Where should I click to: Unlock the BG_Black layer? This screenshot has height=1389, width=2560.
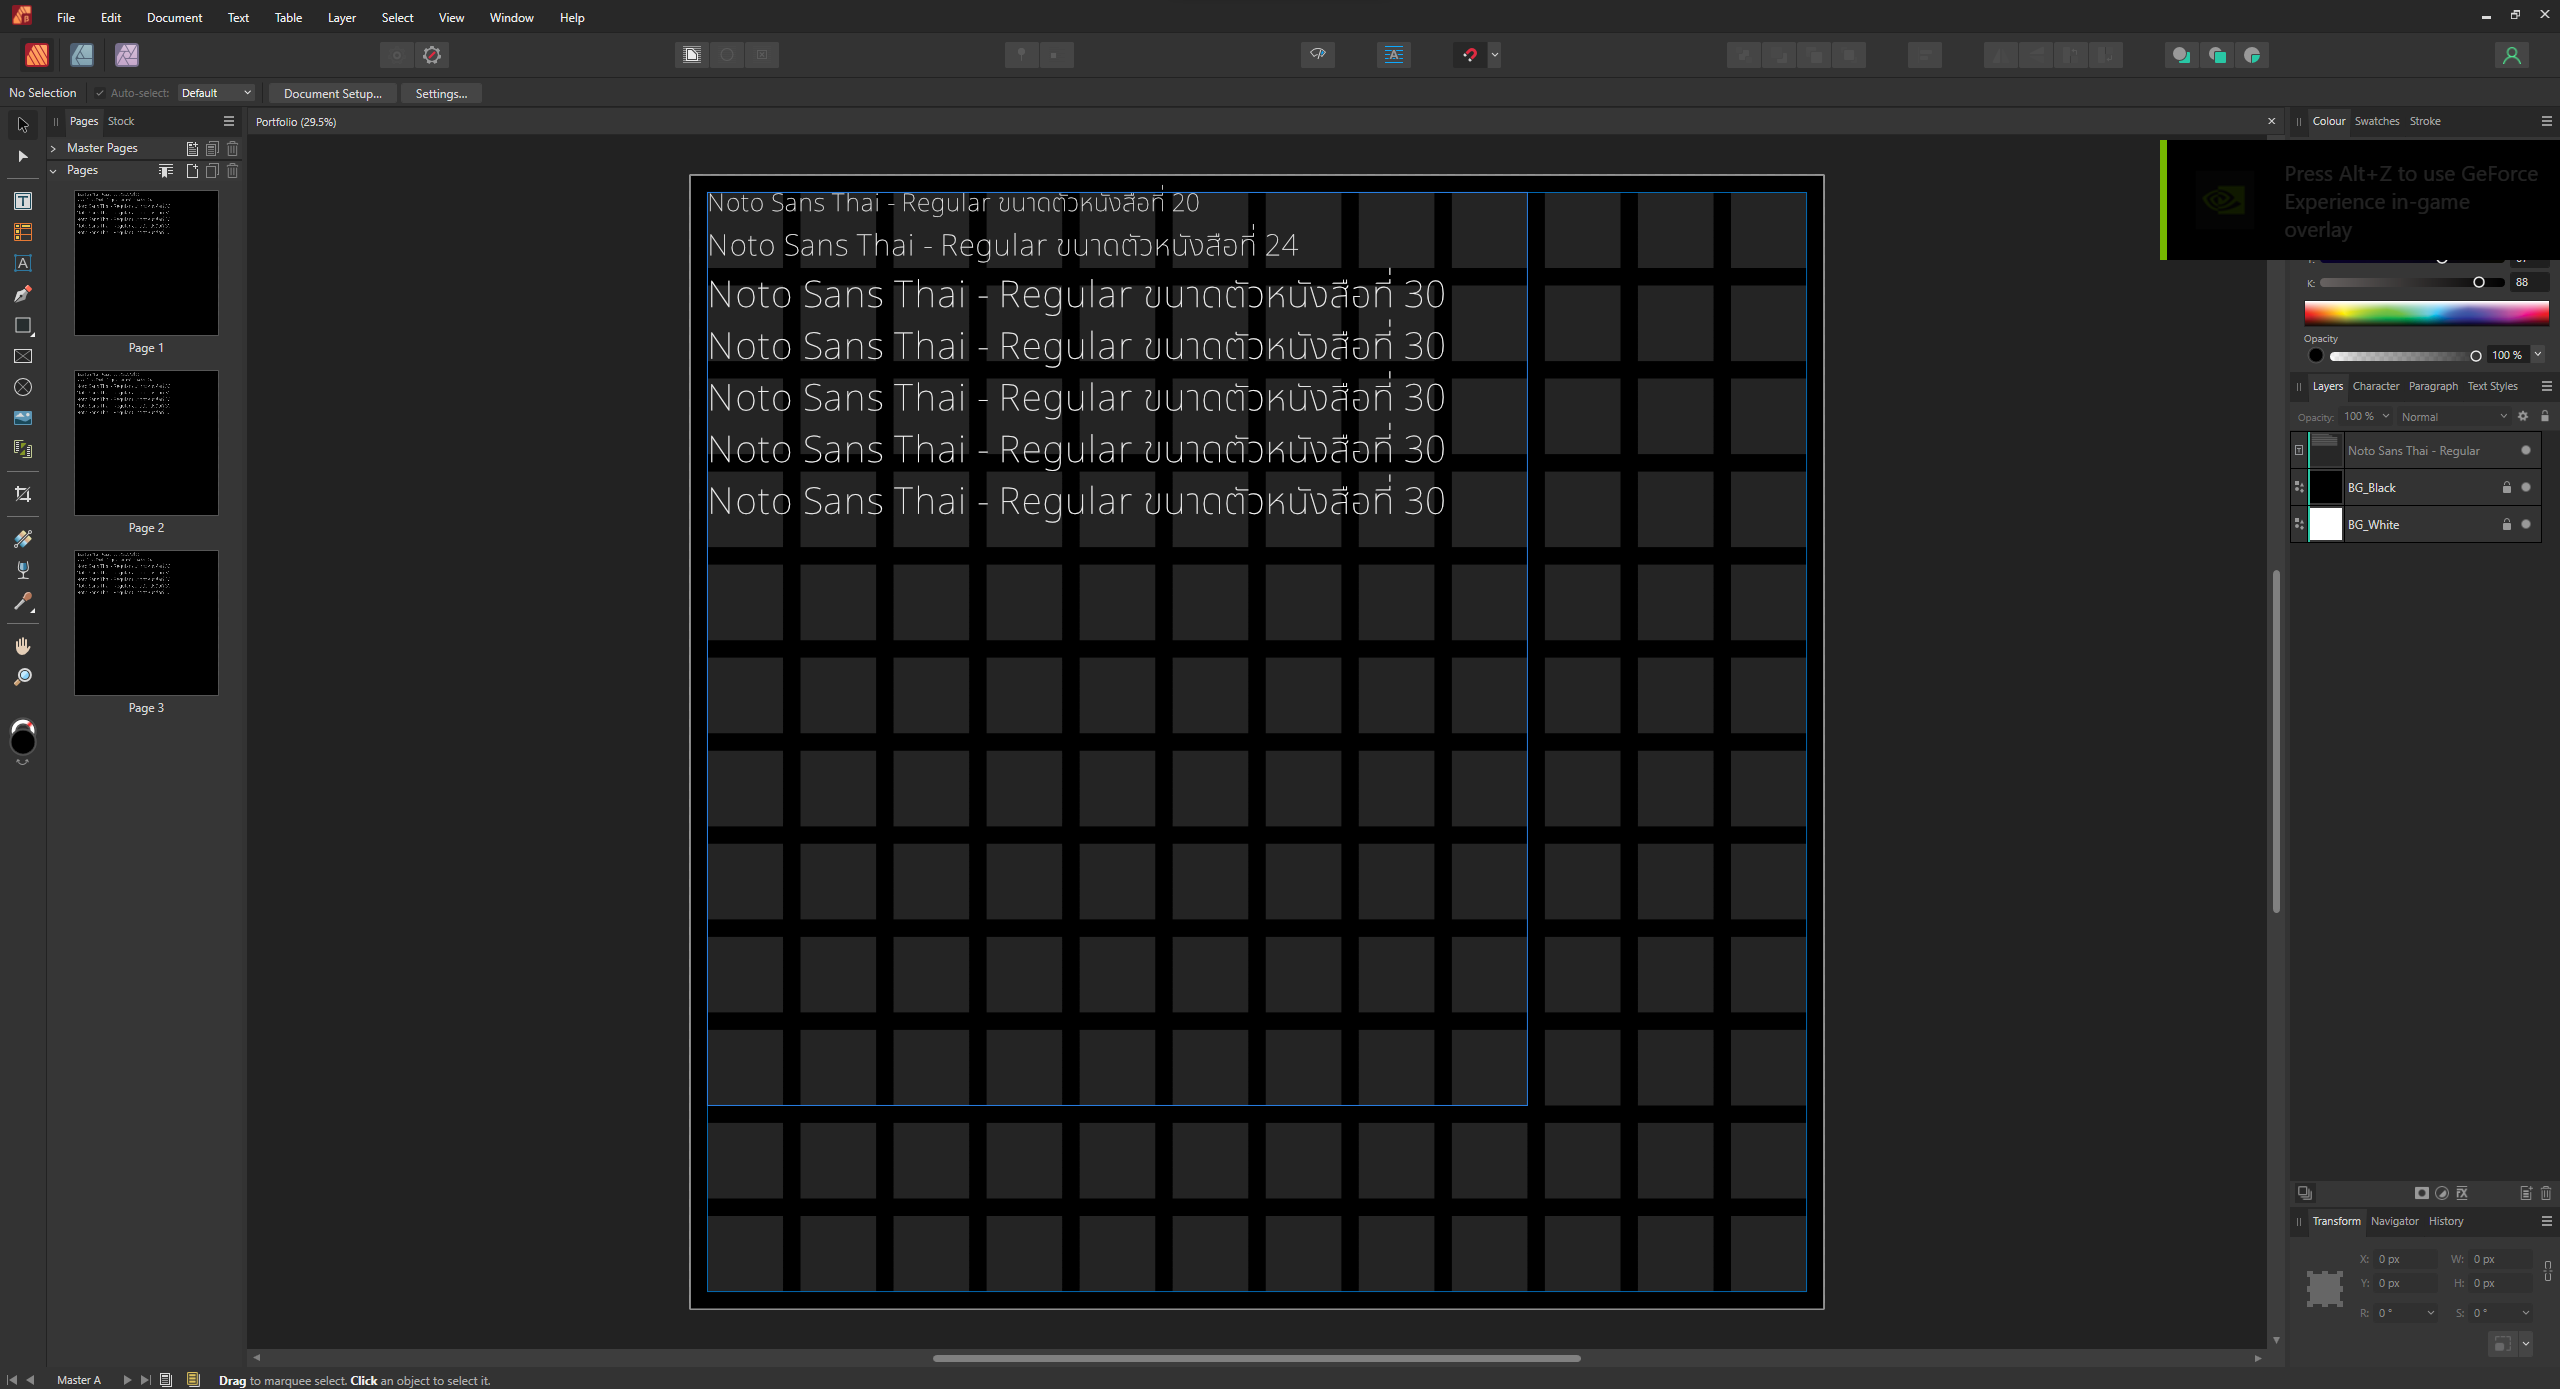(x=2507, y=487)
